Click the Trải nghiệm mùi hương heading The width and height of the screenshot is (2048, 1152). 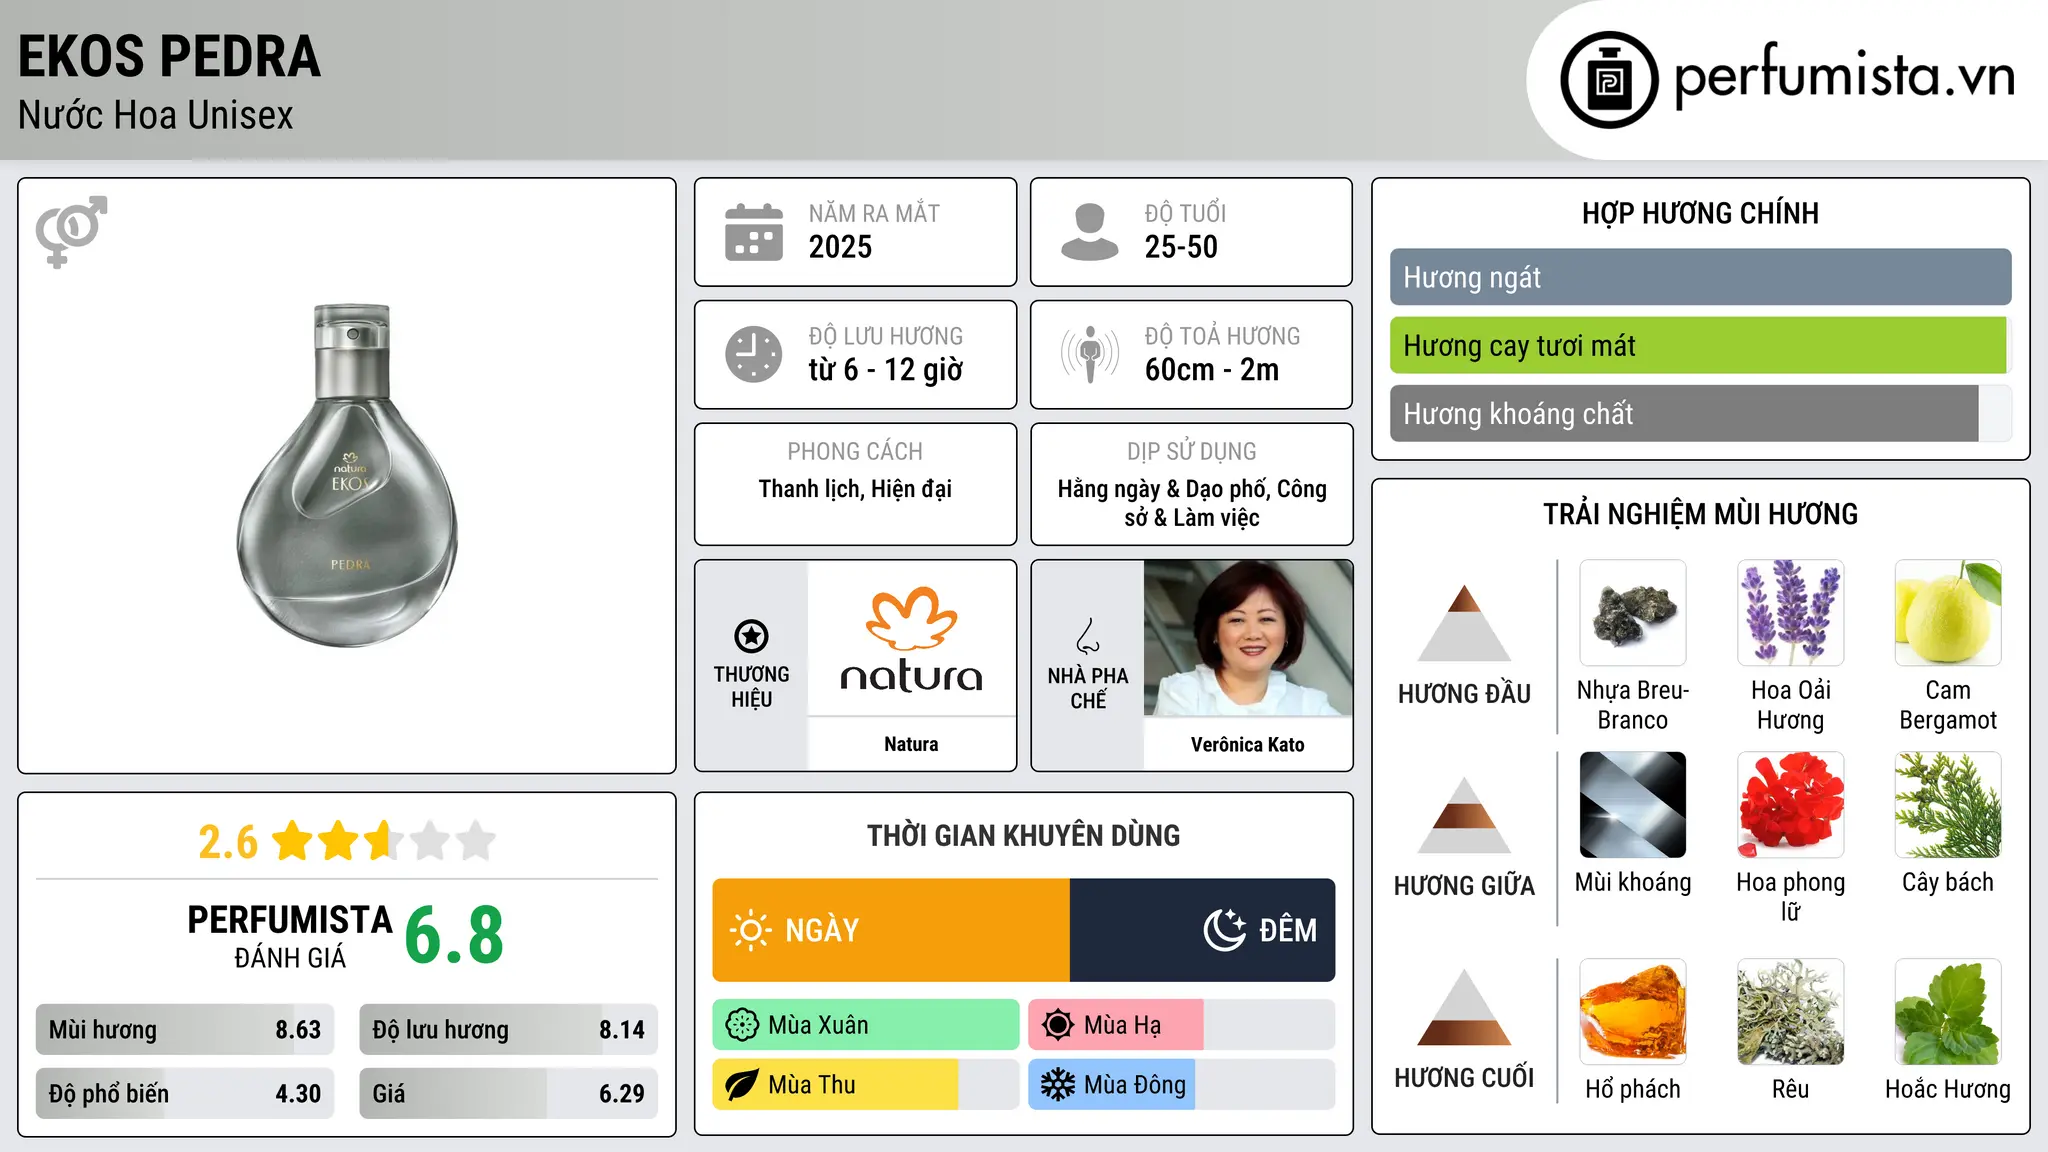tap(1700, 514)
